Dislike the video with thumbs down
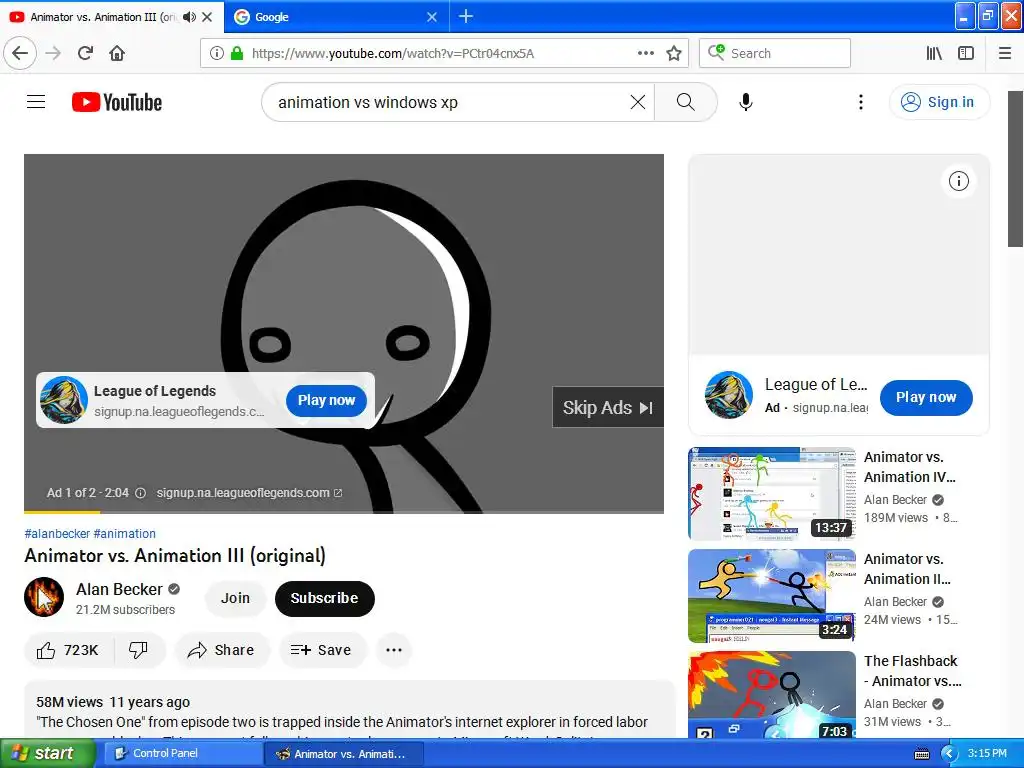The image size is (1024, 768). (138, 650)
